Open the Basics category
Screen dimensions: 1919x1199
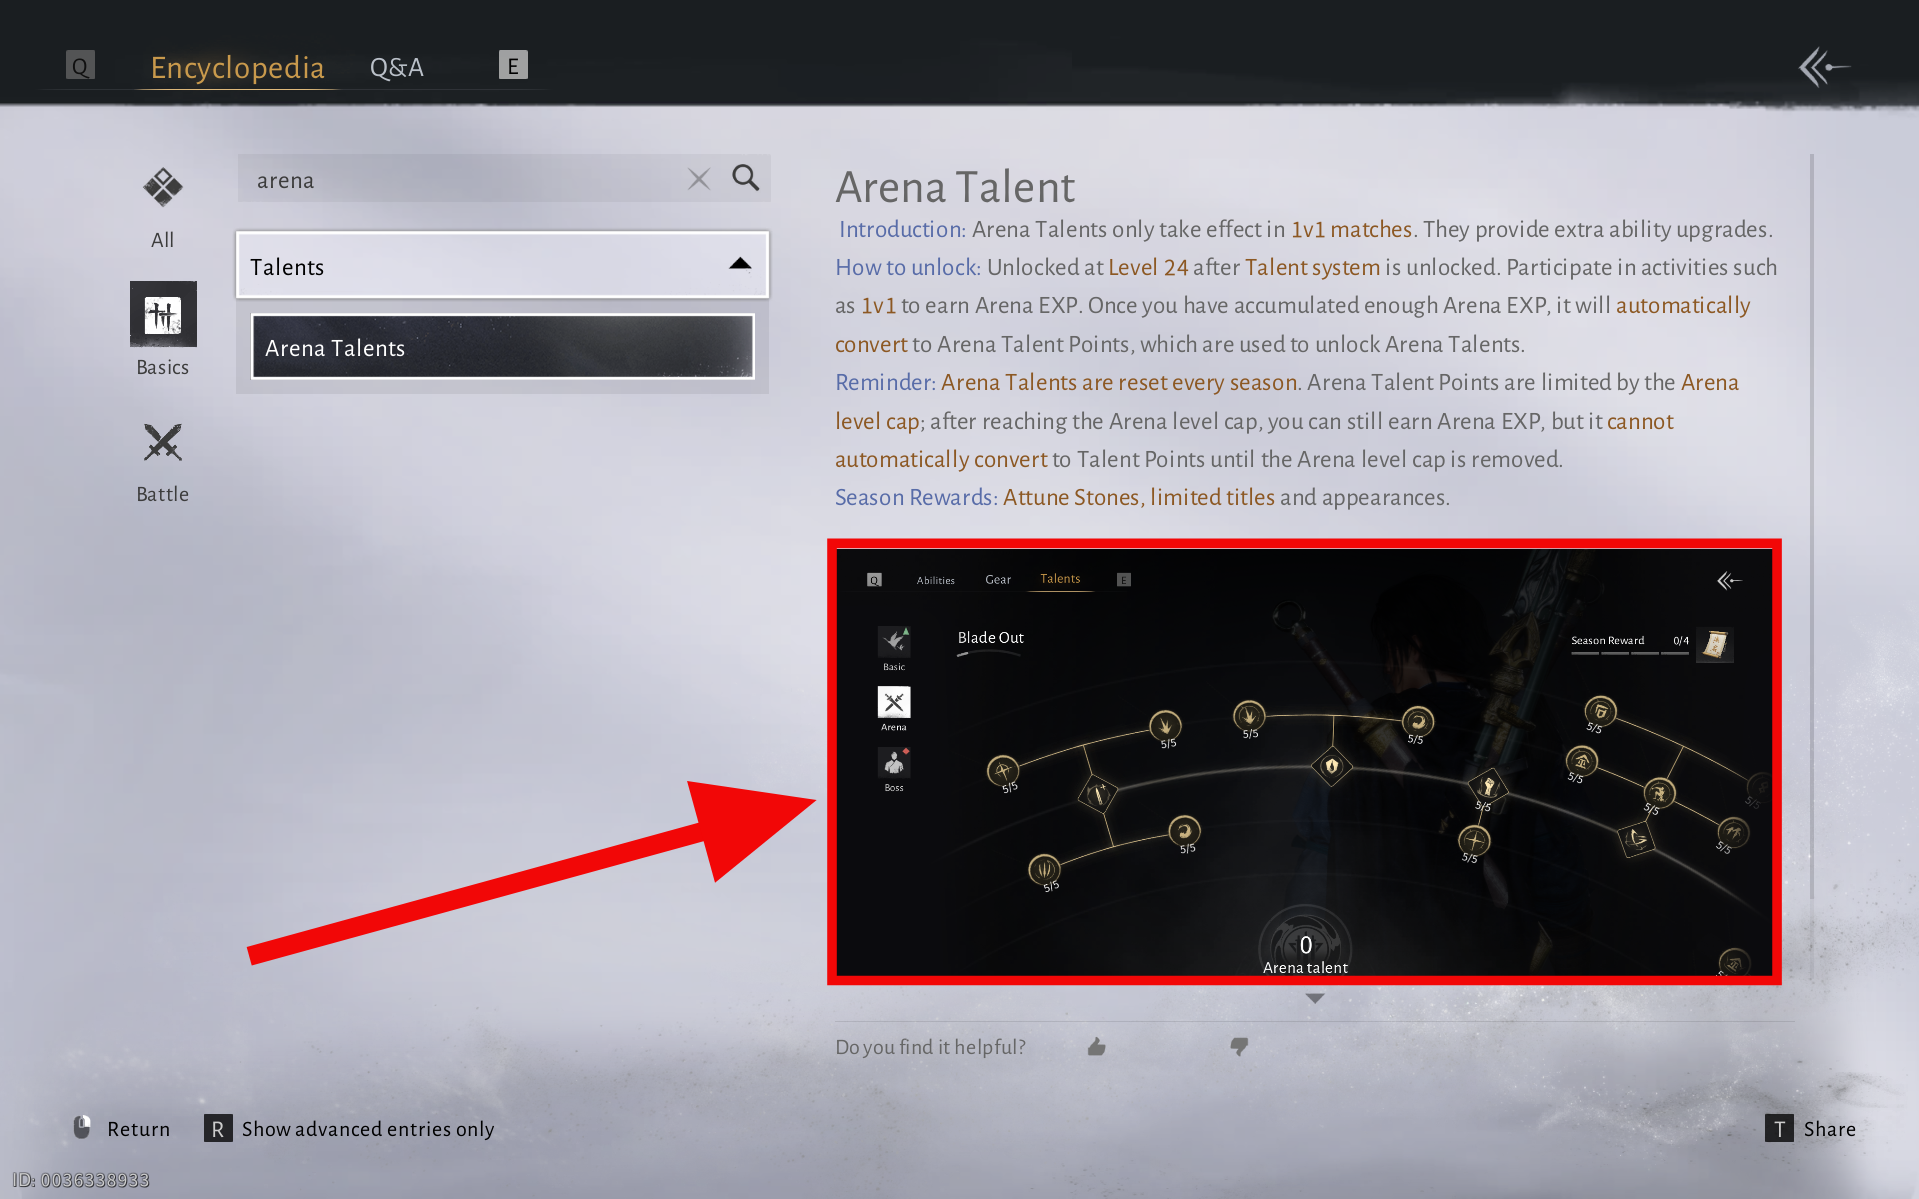163,315
